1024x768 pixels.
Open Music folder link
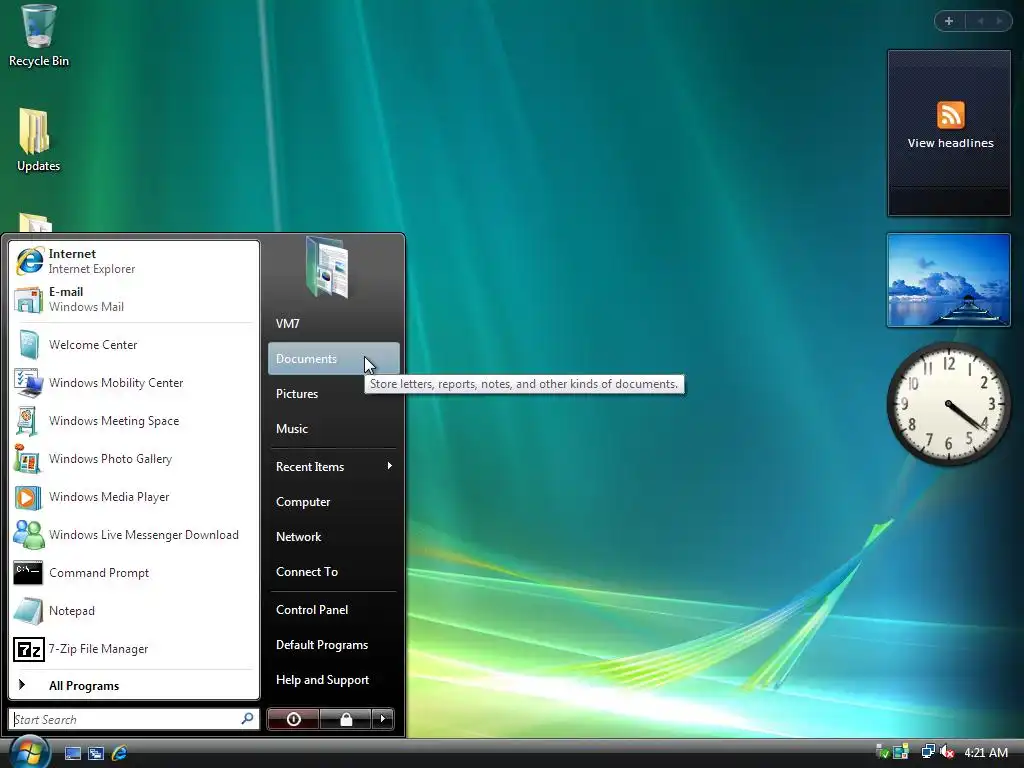334,429
